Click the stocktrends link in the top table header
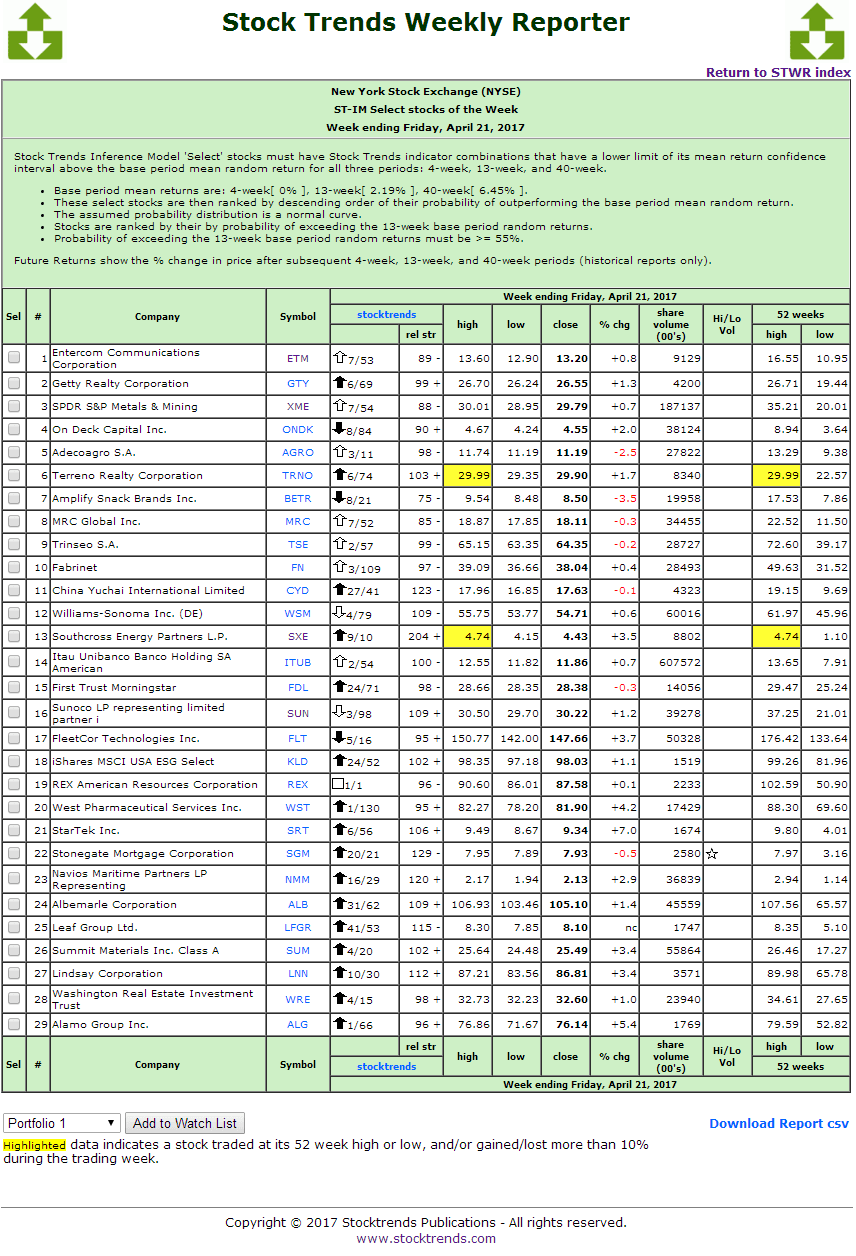This screenshot has width=856, height=1256. [x=386, y=314]
